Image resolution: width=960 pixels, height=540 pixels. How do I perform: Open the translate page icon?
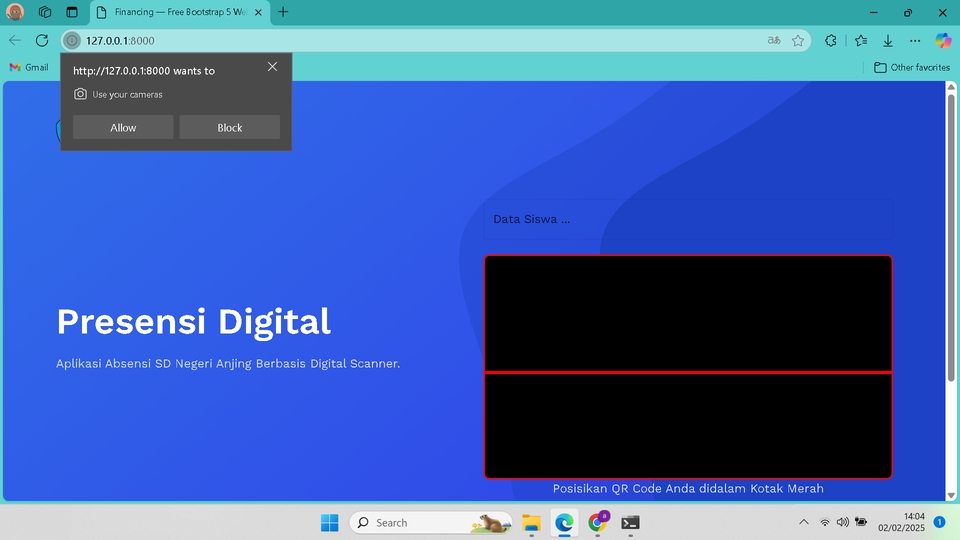[x=774, y=40]
